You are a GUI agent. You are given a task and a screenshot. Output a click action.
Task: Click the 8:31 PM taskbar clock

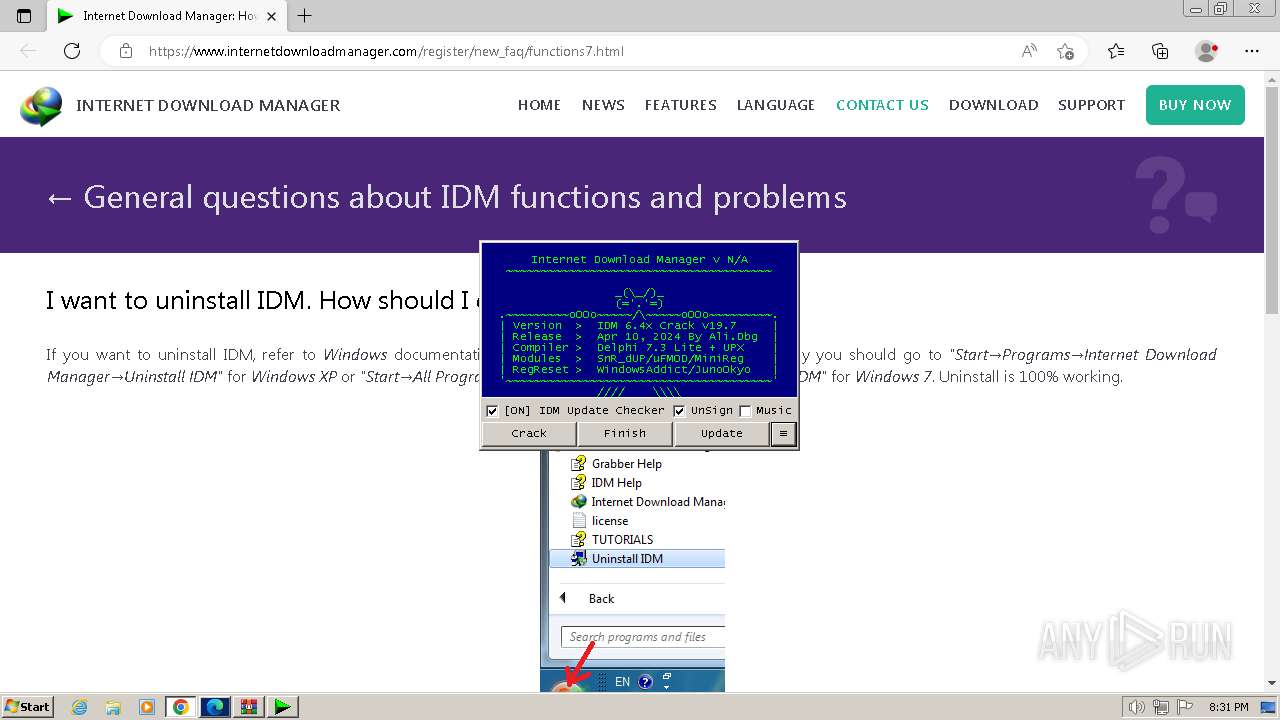pyautogui.click(x=1229, y=707)
